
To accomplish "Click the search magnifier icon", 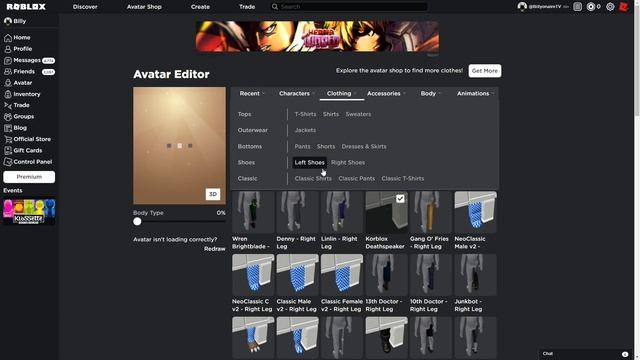I will pyautogui.click(x=275, y=7).
